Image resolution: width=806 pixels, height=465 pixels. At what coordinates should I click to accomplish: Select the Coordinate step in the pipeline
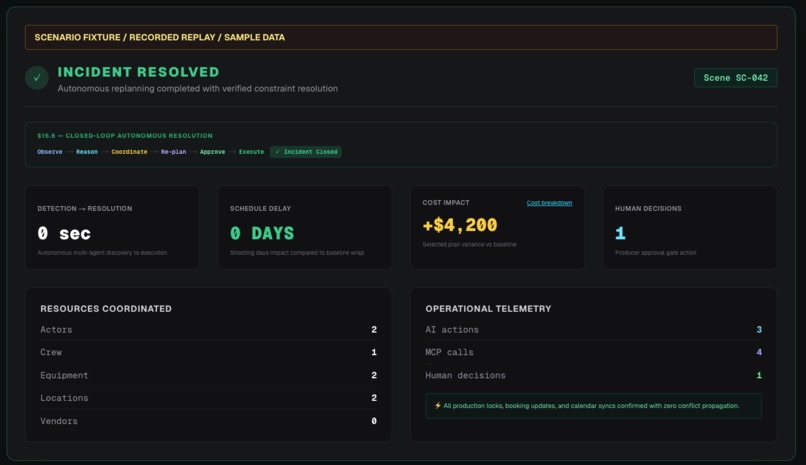[x=130, y=152]
